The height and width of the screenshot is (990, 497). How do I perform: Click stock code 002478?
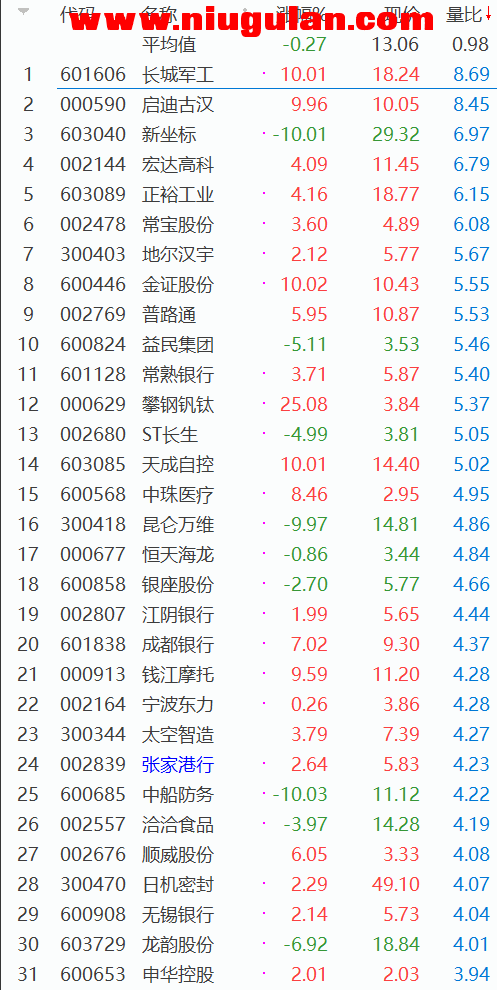pos(93,224)
